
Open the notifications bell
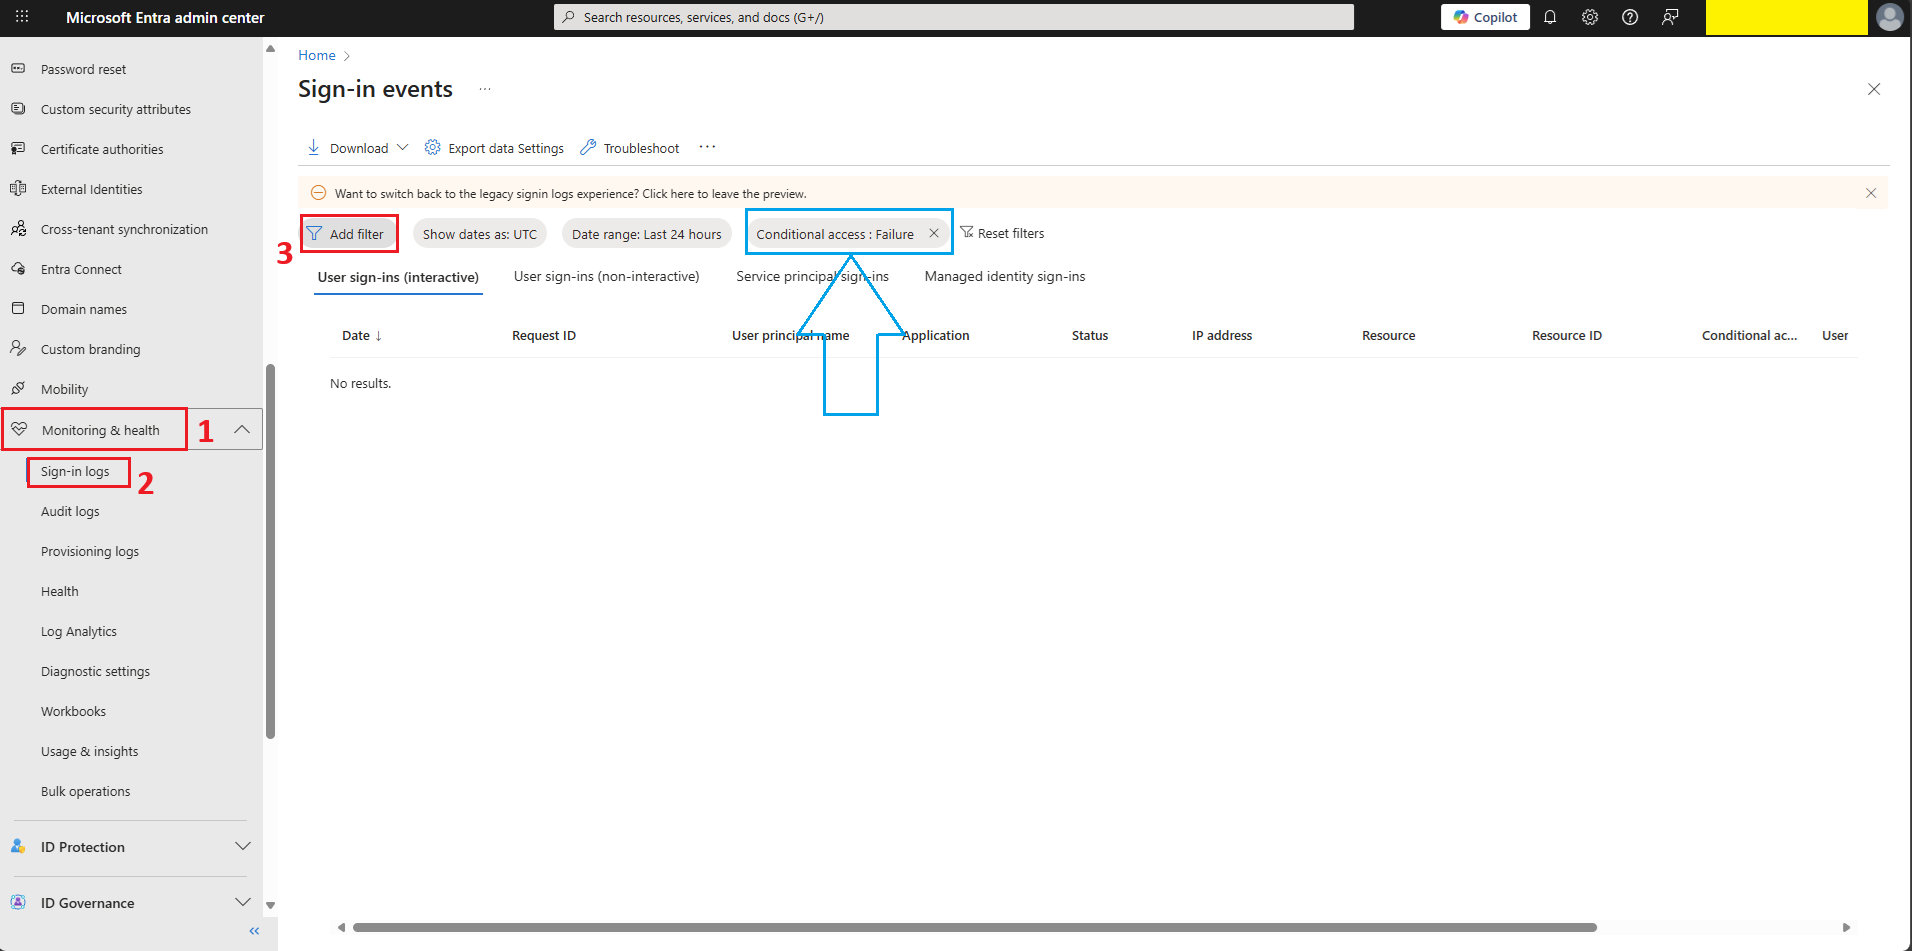point(1550,17)
